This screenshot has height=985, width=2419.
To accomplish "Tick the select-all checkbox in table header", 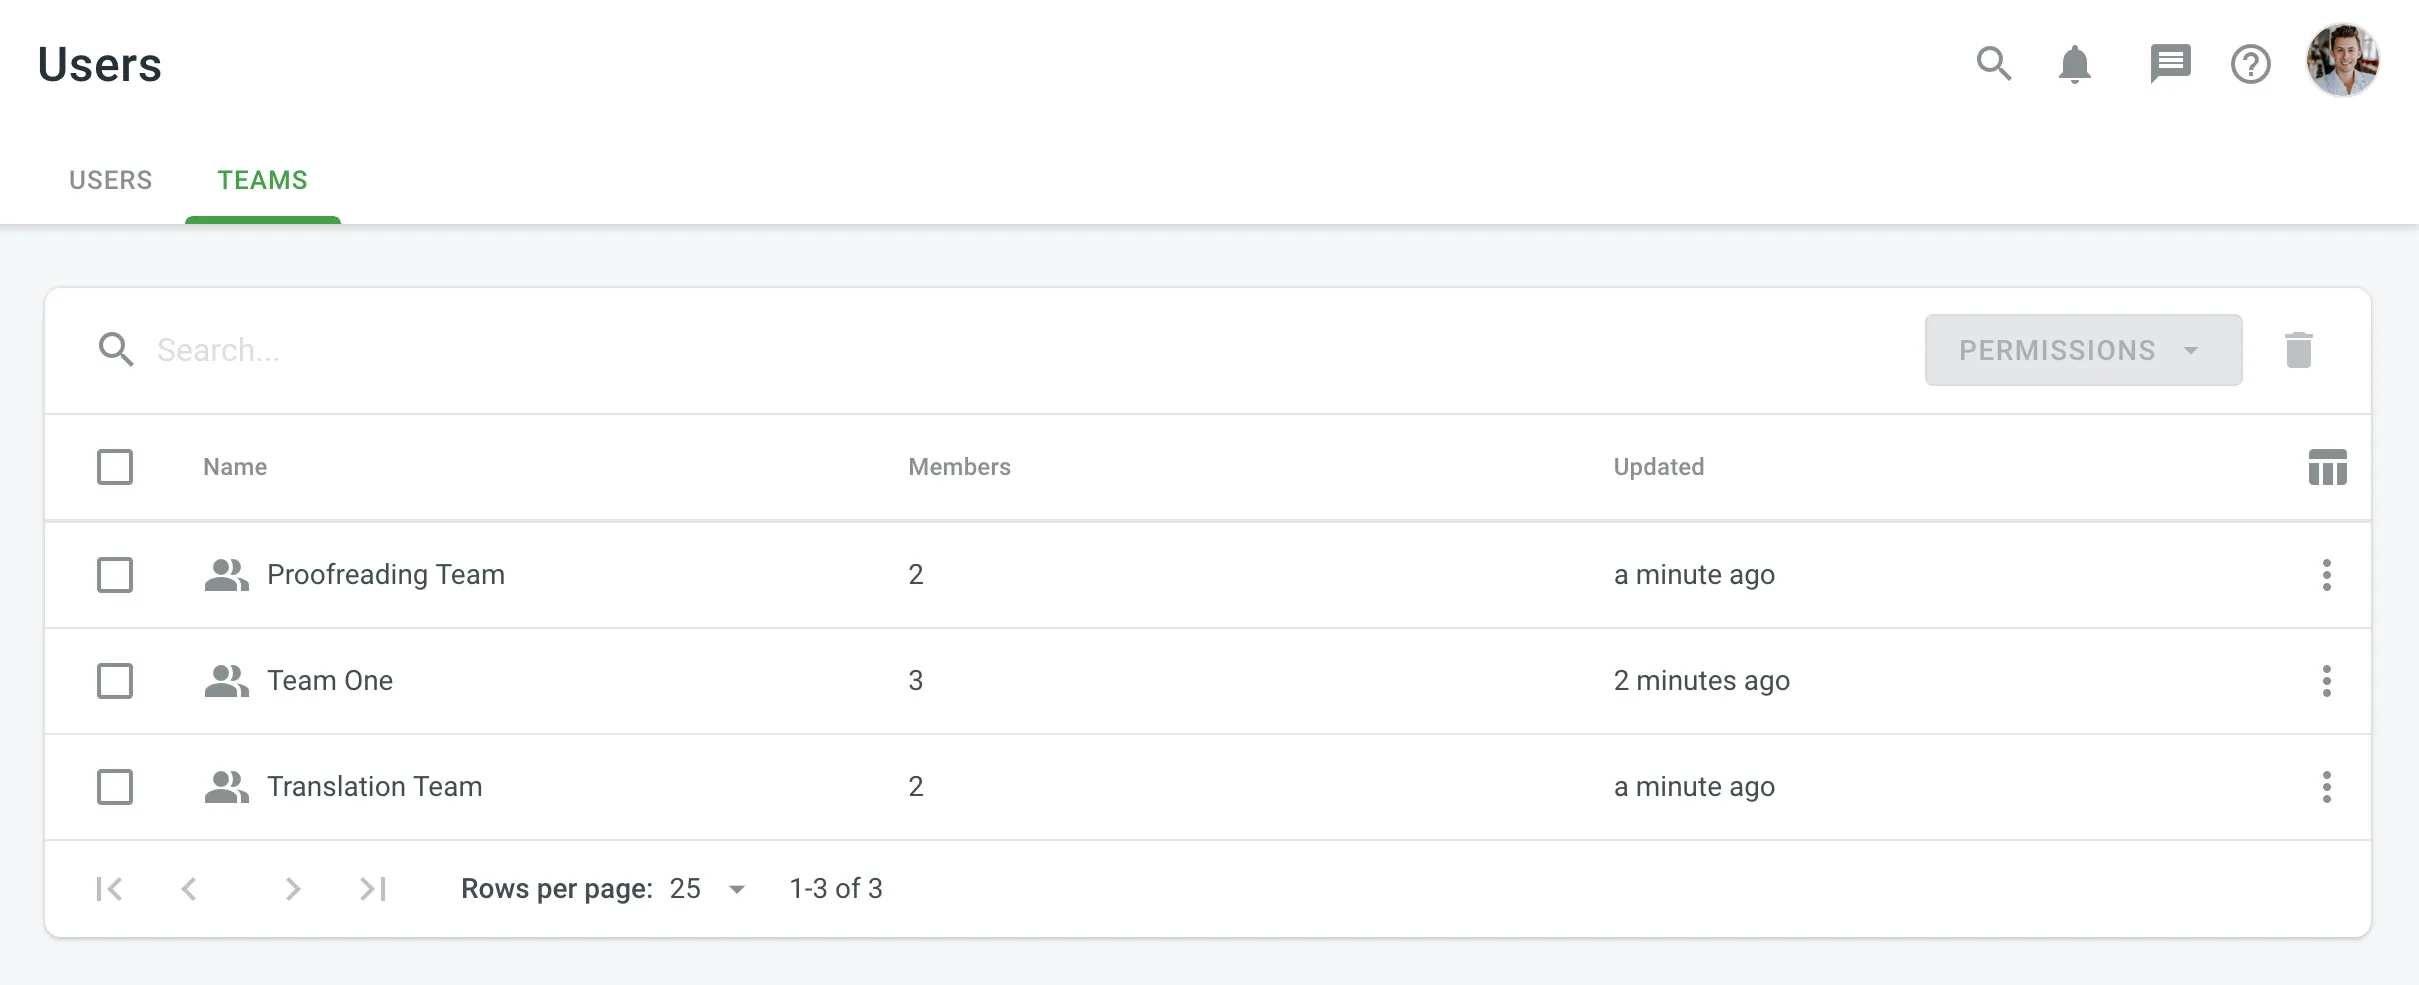I will [x=115, y=467].
